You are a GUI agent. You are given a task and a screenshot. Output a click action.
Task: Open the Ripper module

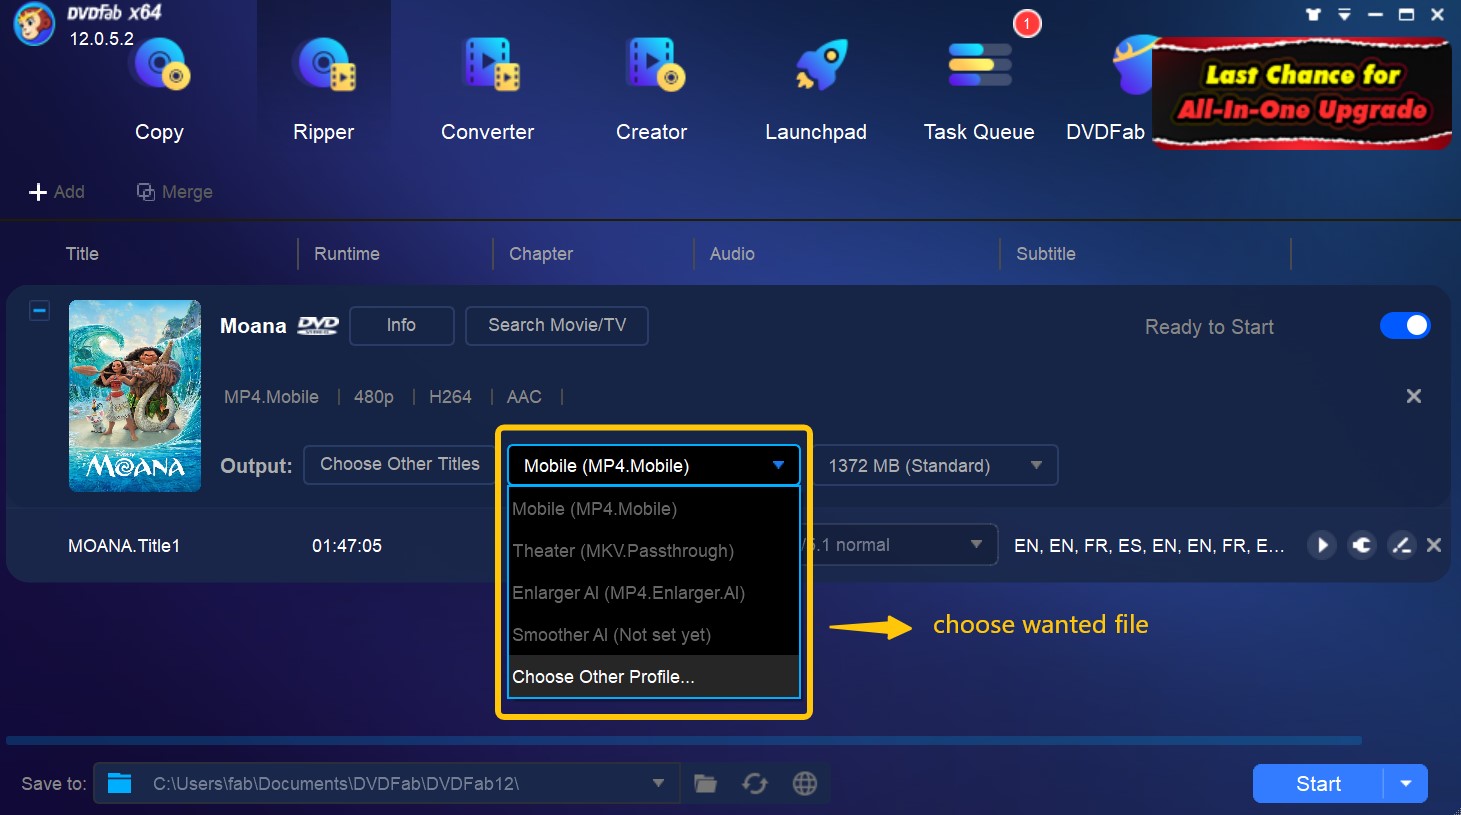click(323, 90)
